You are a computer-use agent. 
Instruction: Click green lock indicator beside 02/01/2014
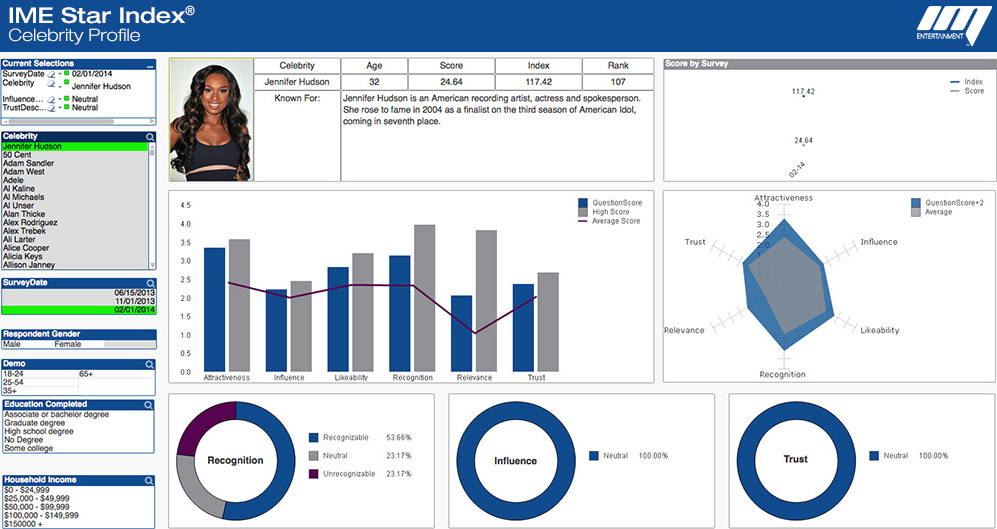[x=66, y=73]
